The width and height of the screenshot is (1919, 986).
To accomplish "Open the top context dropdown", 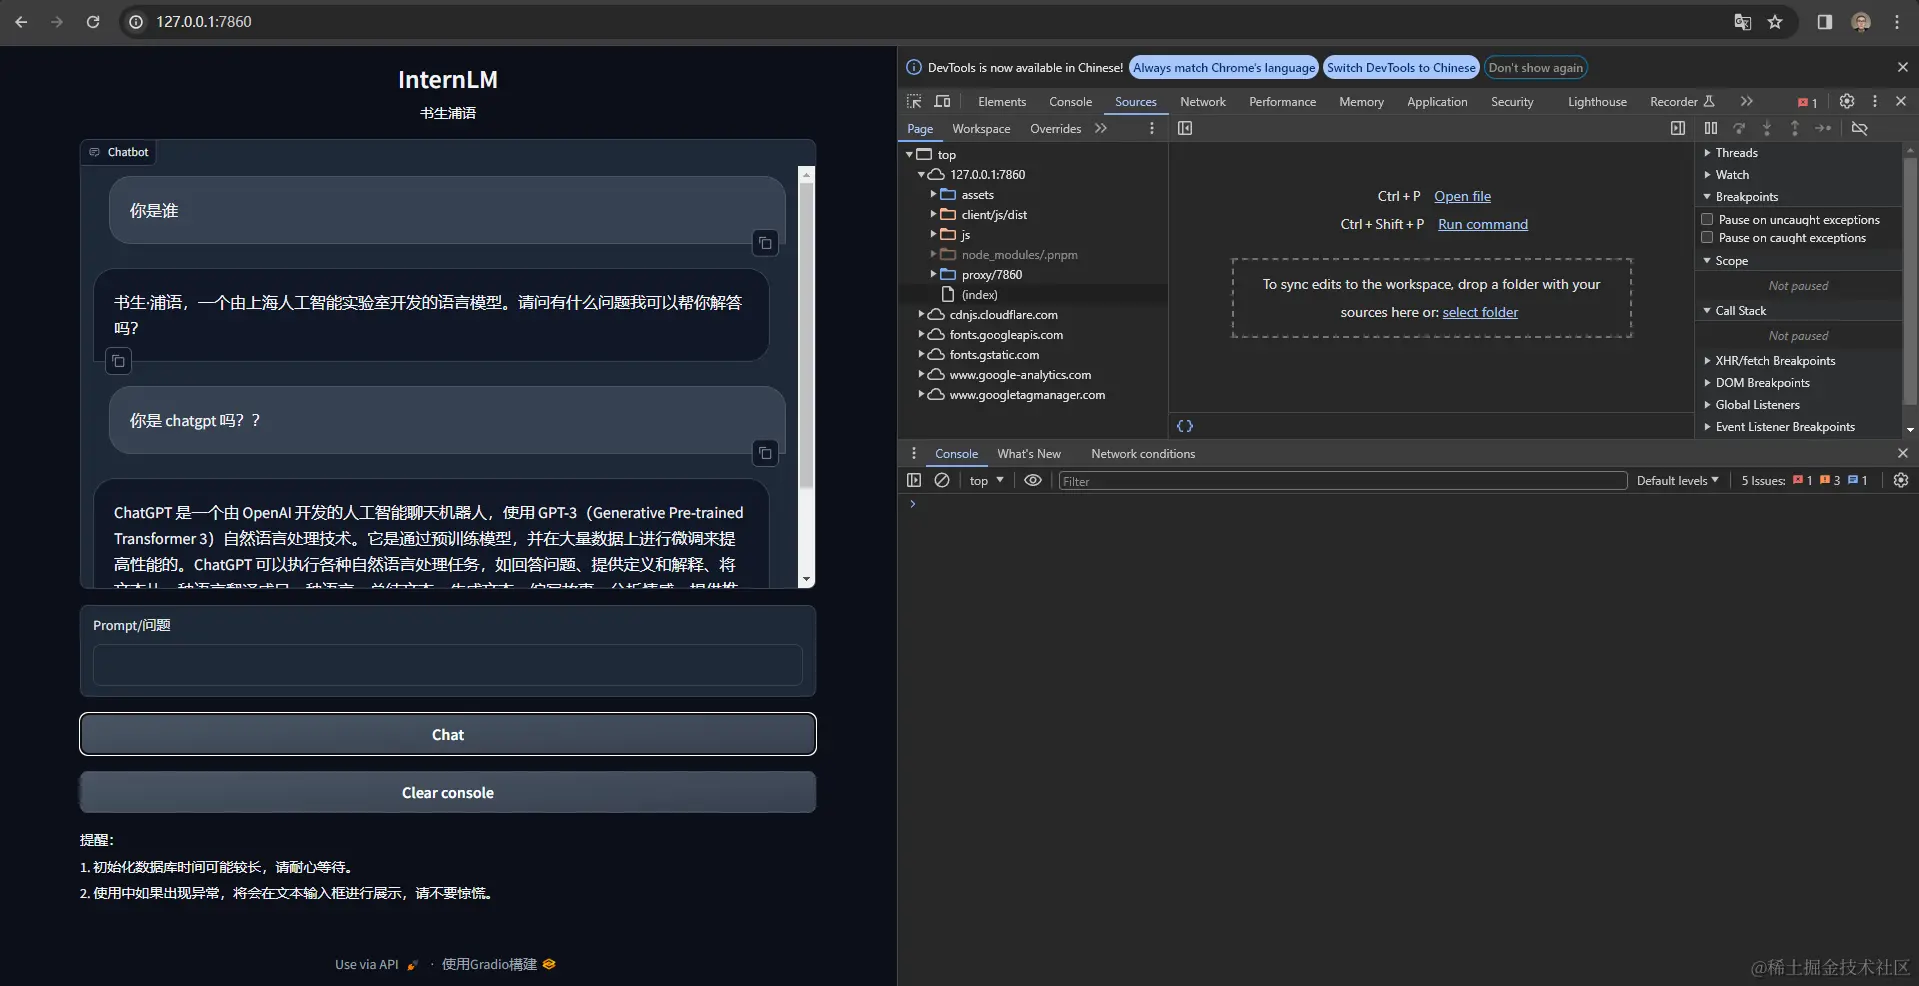I will (x=986, y=481).
